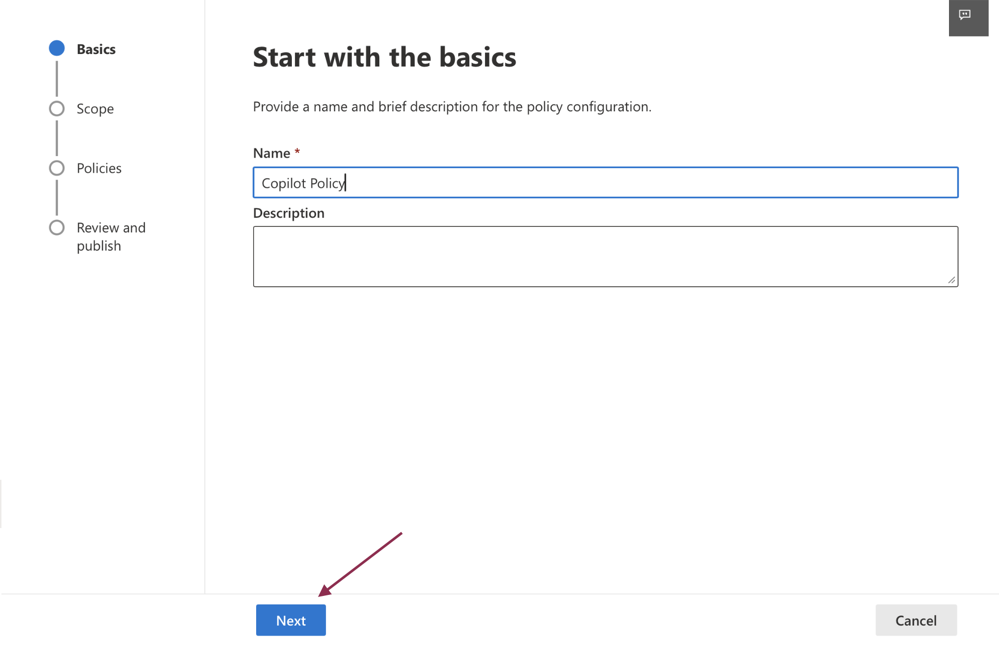Select the Review and publish step circle
This screenshot has width=999, height=656.
click(x=57, y=227)
